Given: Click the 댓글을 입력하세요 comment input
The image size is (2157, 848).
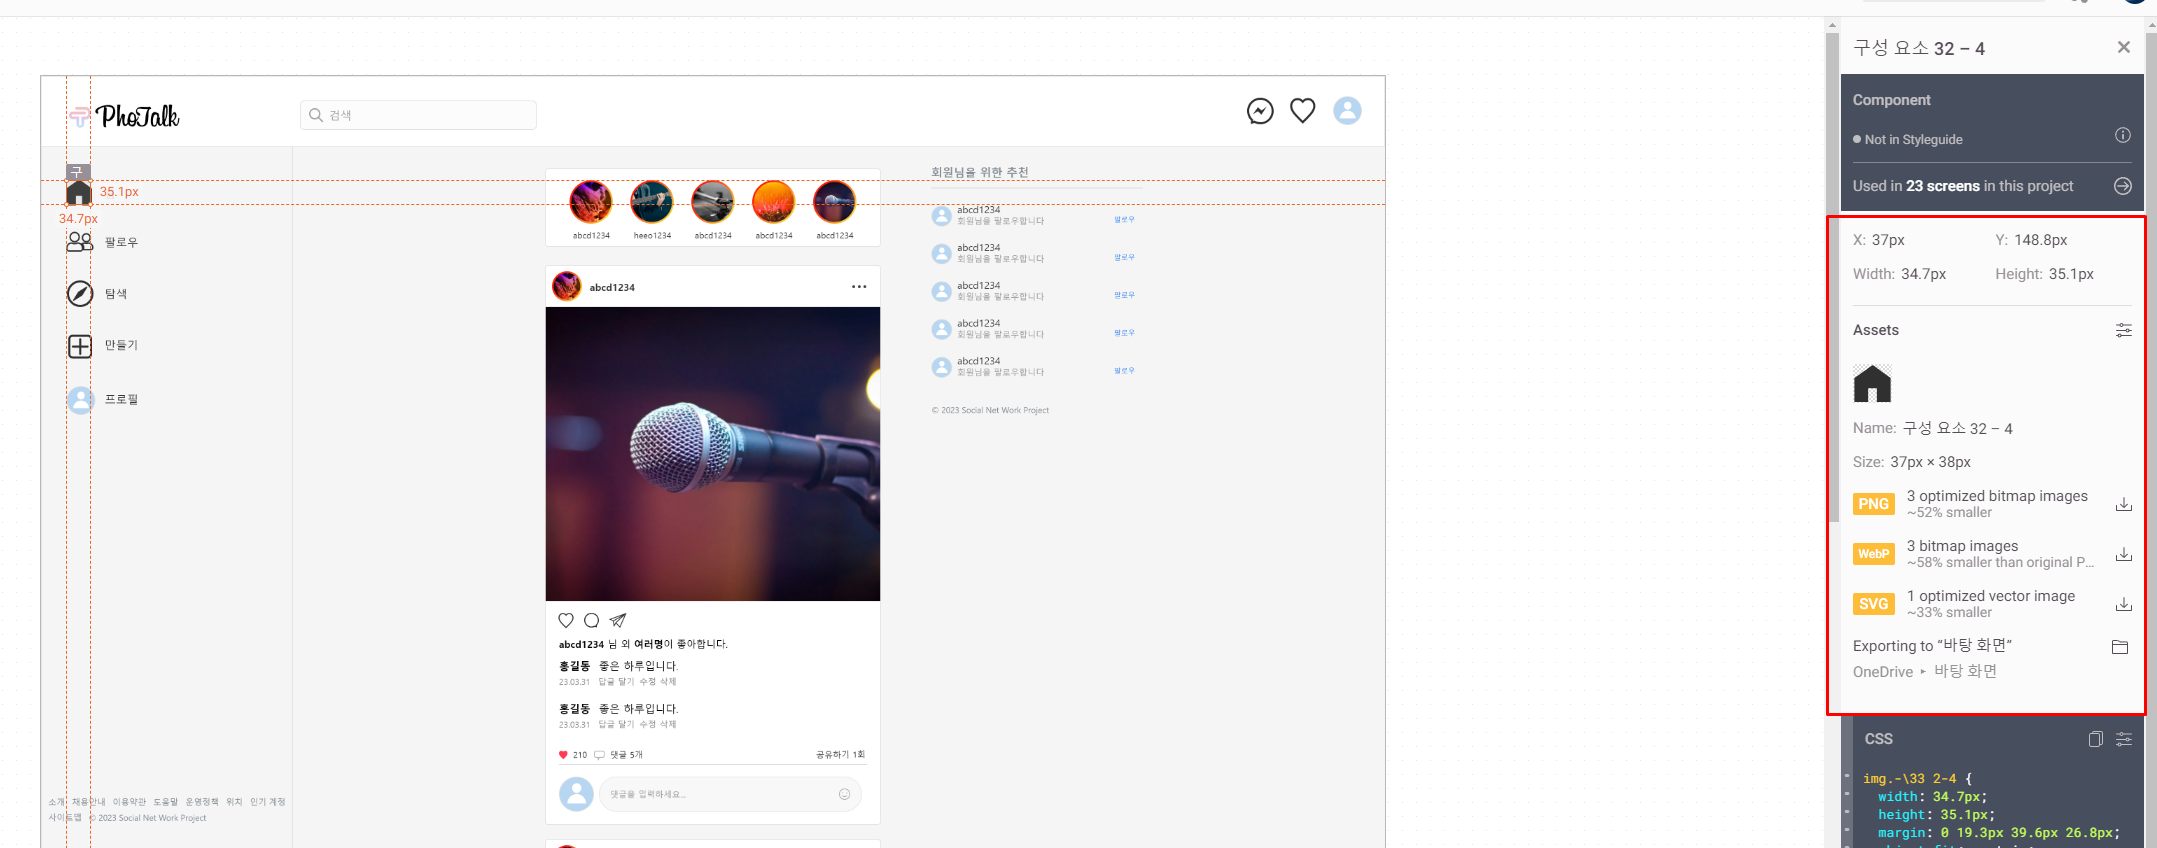Looking at the screenshot, I should (730, 794).
